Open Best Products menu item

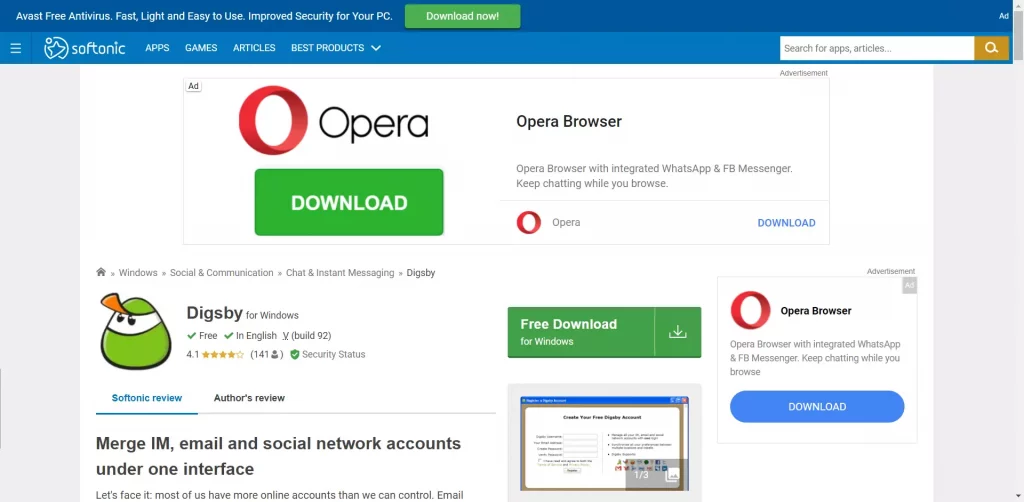point(328,48)
